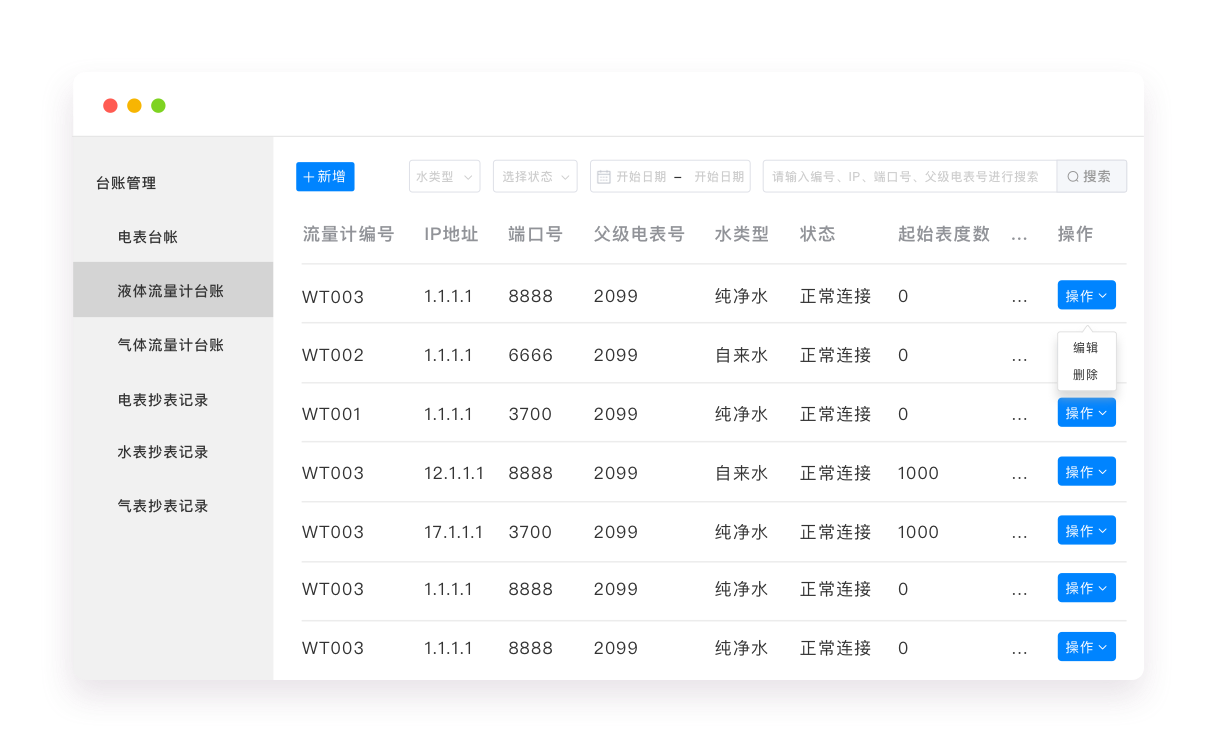Expand 操作 dropdown for the 12.1.1.1 row

coord(1086,472)
